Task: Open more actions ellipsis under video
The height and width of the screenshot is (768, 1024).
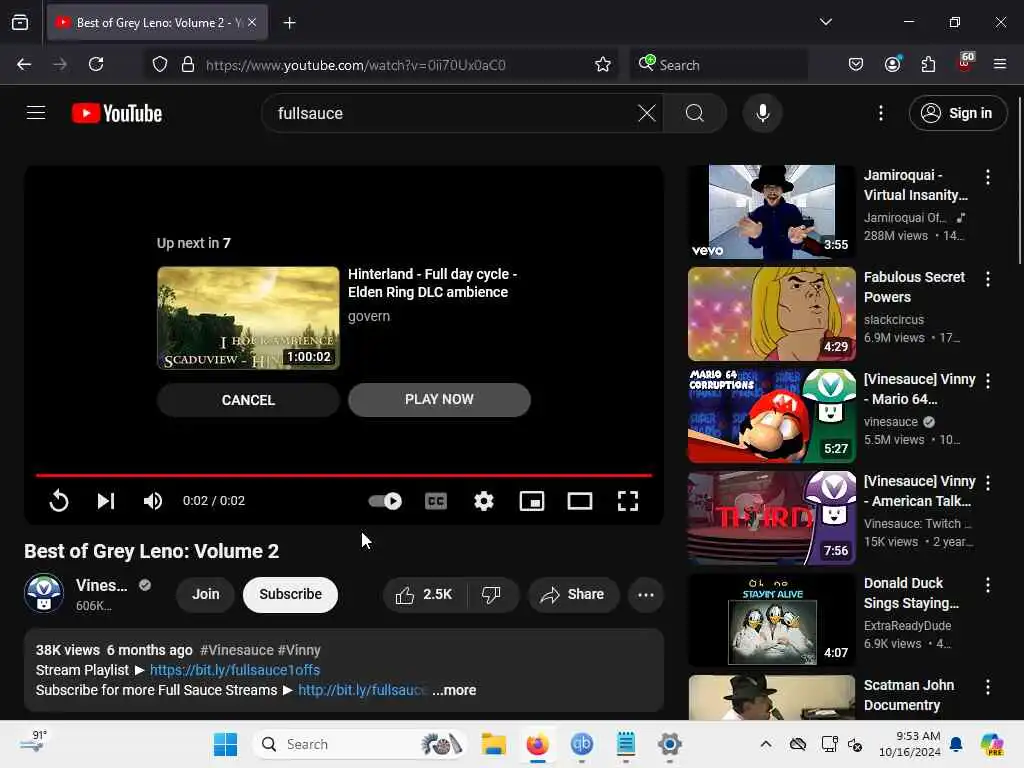Action: click(646, 594)
